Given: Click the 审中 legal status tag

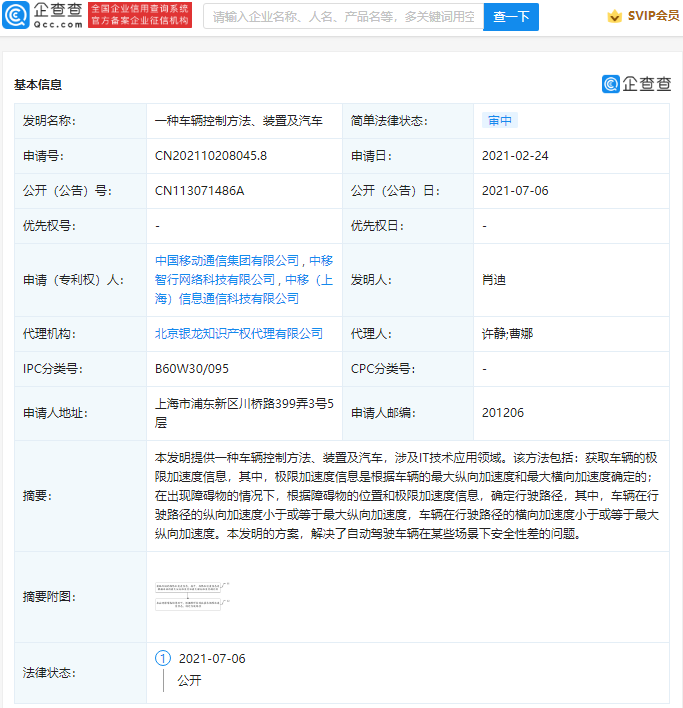Looking at the screenshot, I should point(500,121).
